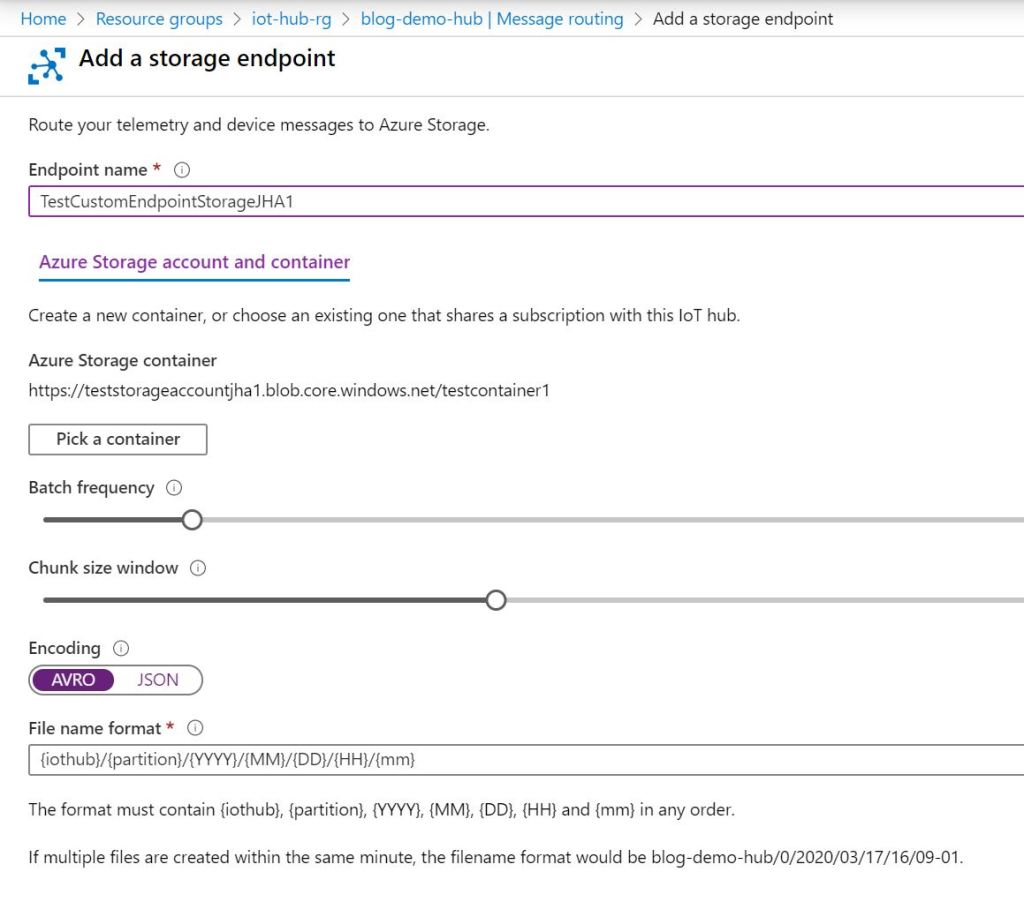This screenshot has height=917, width=1024.
Task: Select the Add a storage endpoint breadcrumb
Action: coord(743,18)
